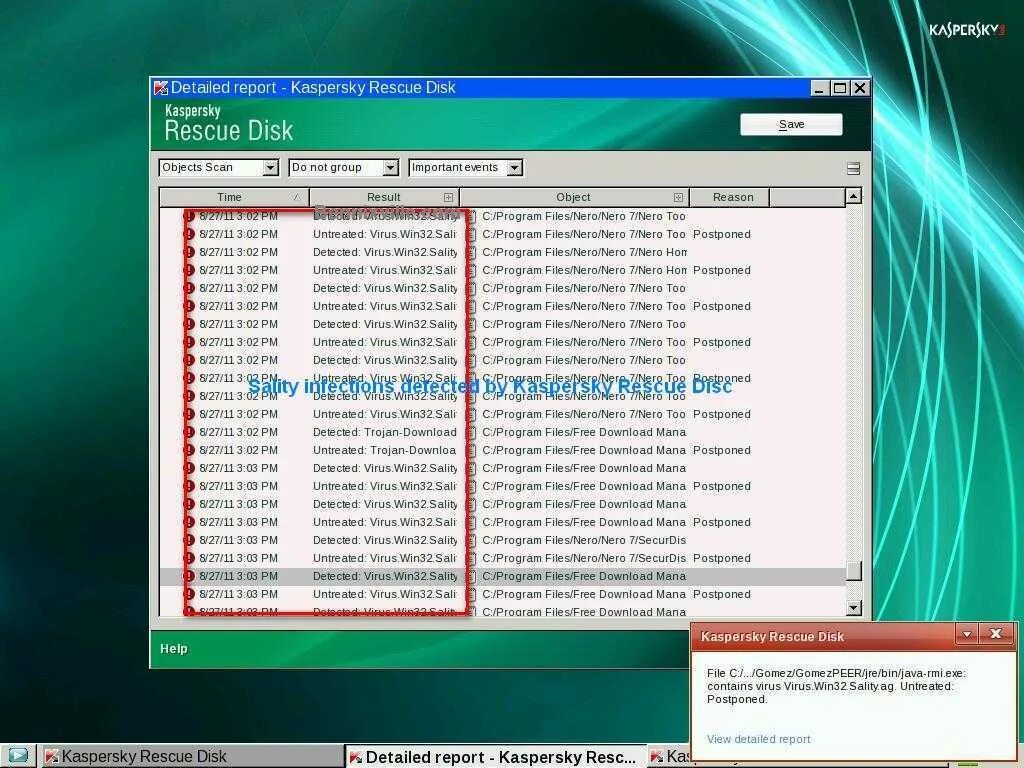Click the file icon on the Detected: Trojan-Download row
This screenshot has width=1024, height=768.
pos(472,432)
